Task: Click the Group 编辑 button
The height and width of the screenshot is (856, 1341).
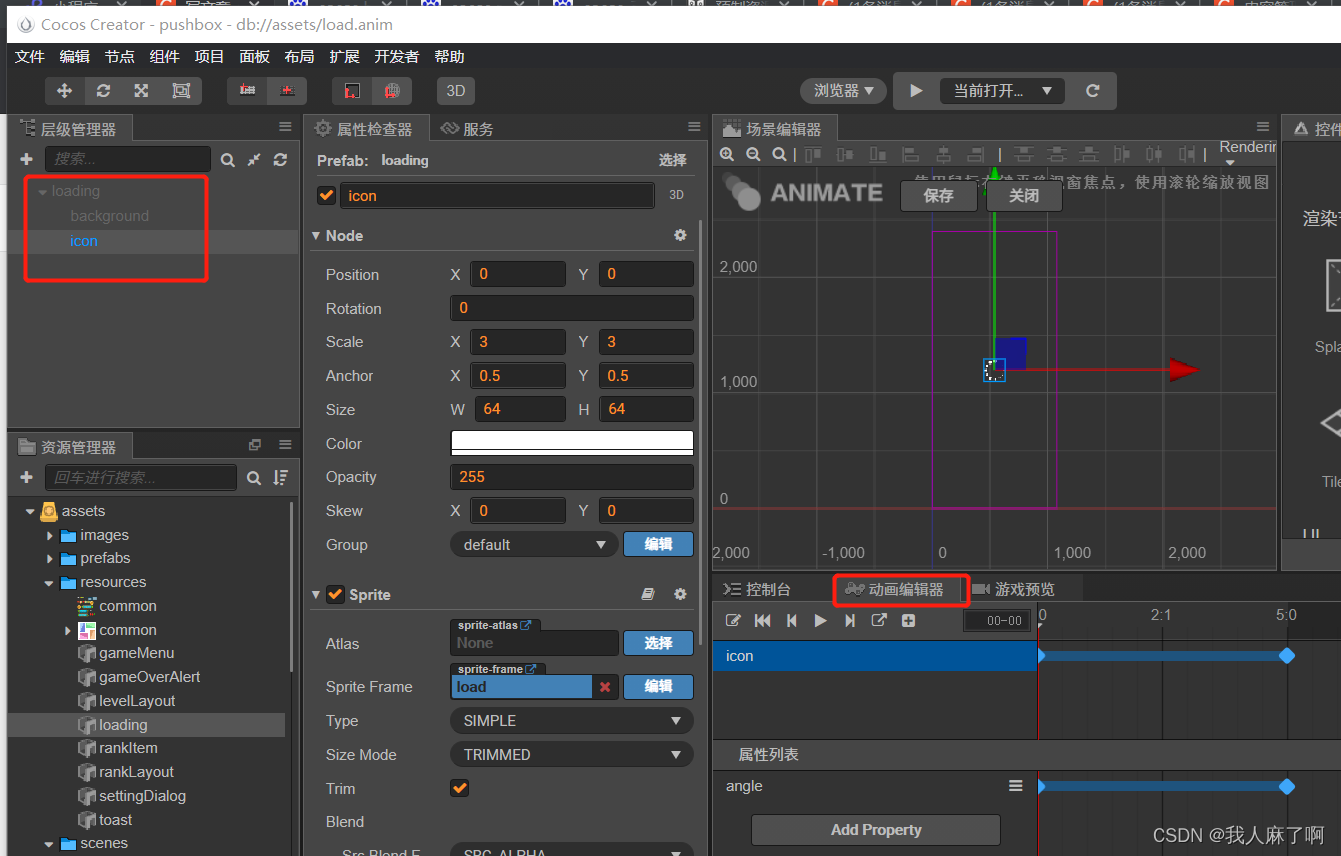Action: tap(658, 544)
